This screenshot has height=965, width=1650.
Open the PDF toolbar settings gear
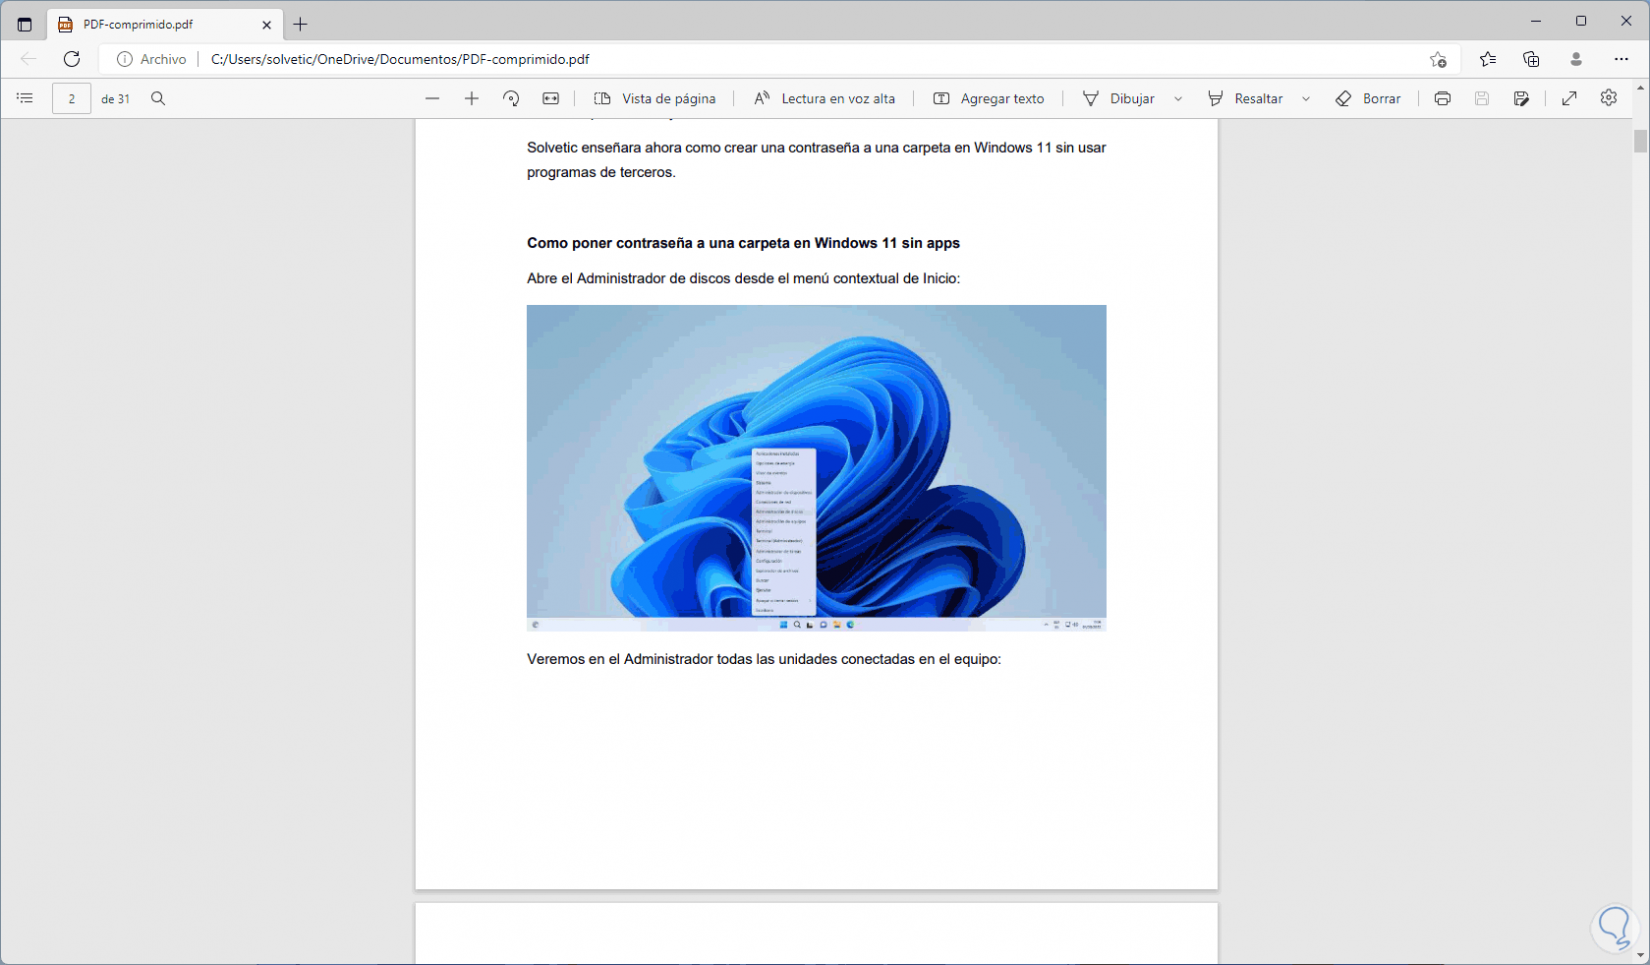click(1608, 98)
